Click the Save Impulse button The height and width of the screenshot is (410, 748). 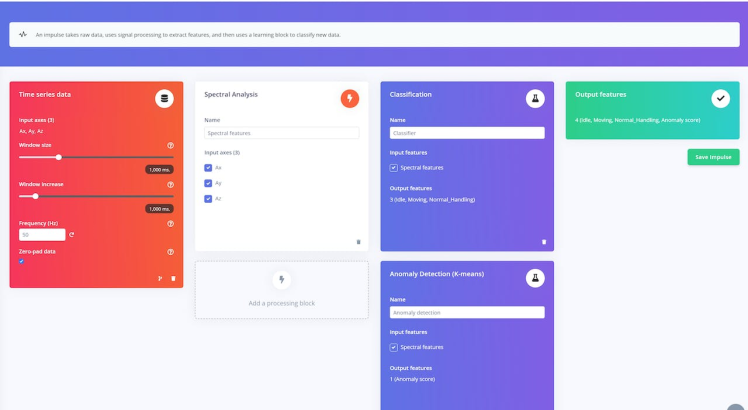click(713, 157)
